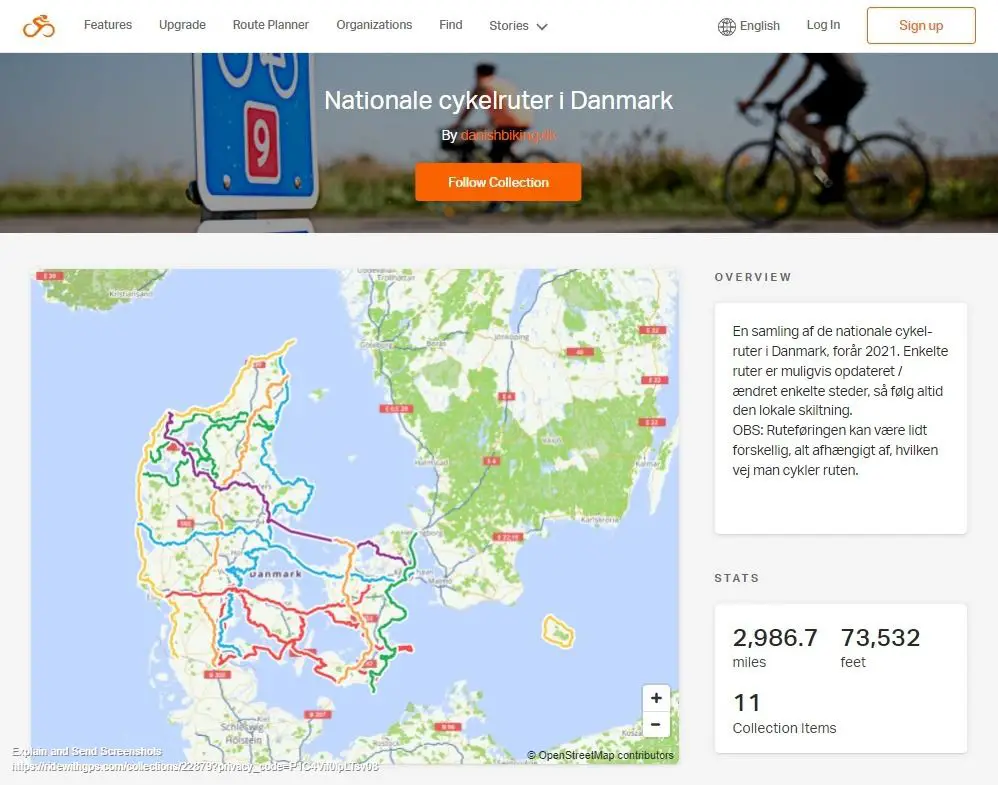Go to the Upgrade page
The height and width of the screenshot is (785, 998).
(183, 25)
